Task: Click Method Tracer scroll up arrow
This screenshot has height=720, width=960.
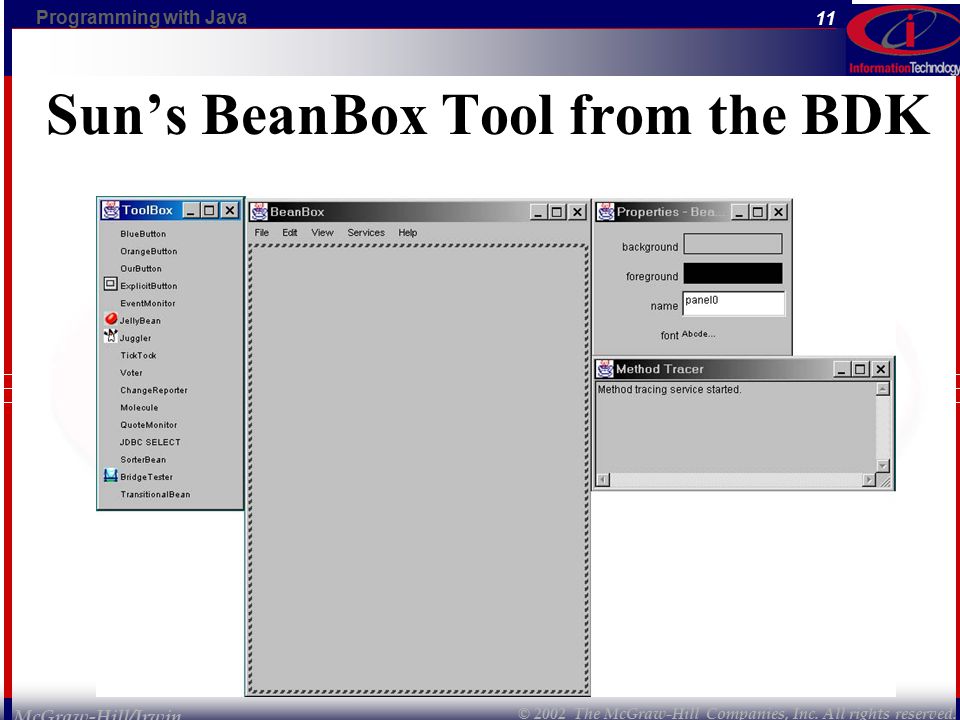Action: pos(882,389)
